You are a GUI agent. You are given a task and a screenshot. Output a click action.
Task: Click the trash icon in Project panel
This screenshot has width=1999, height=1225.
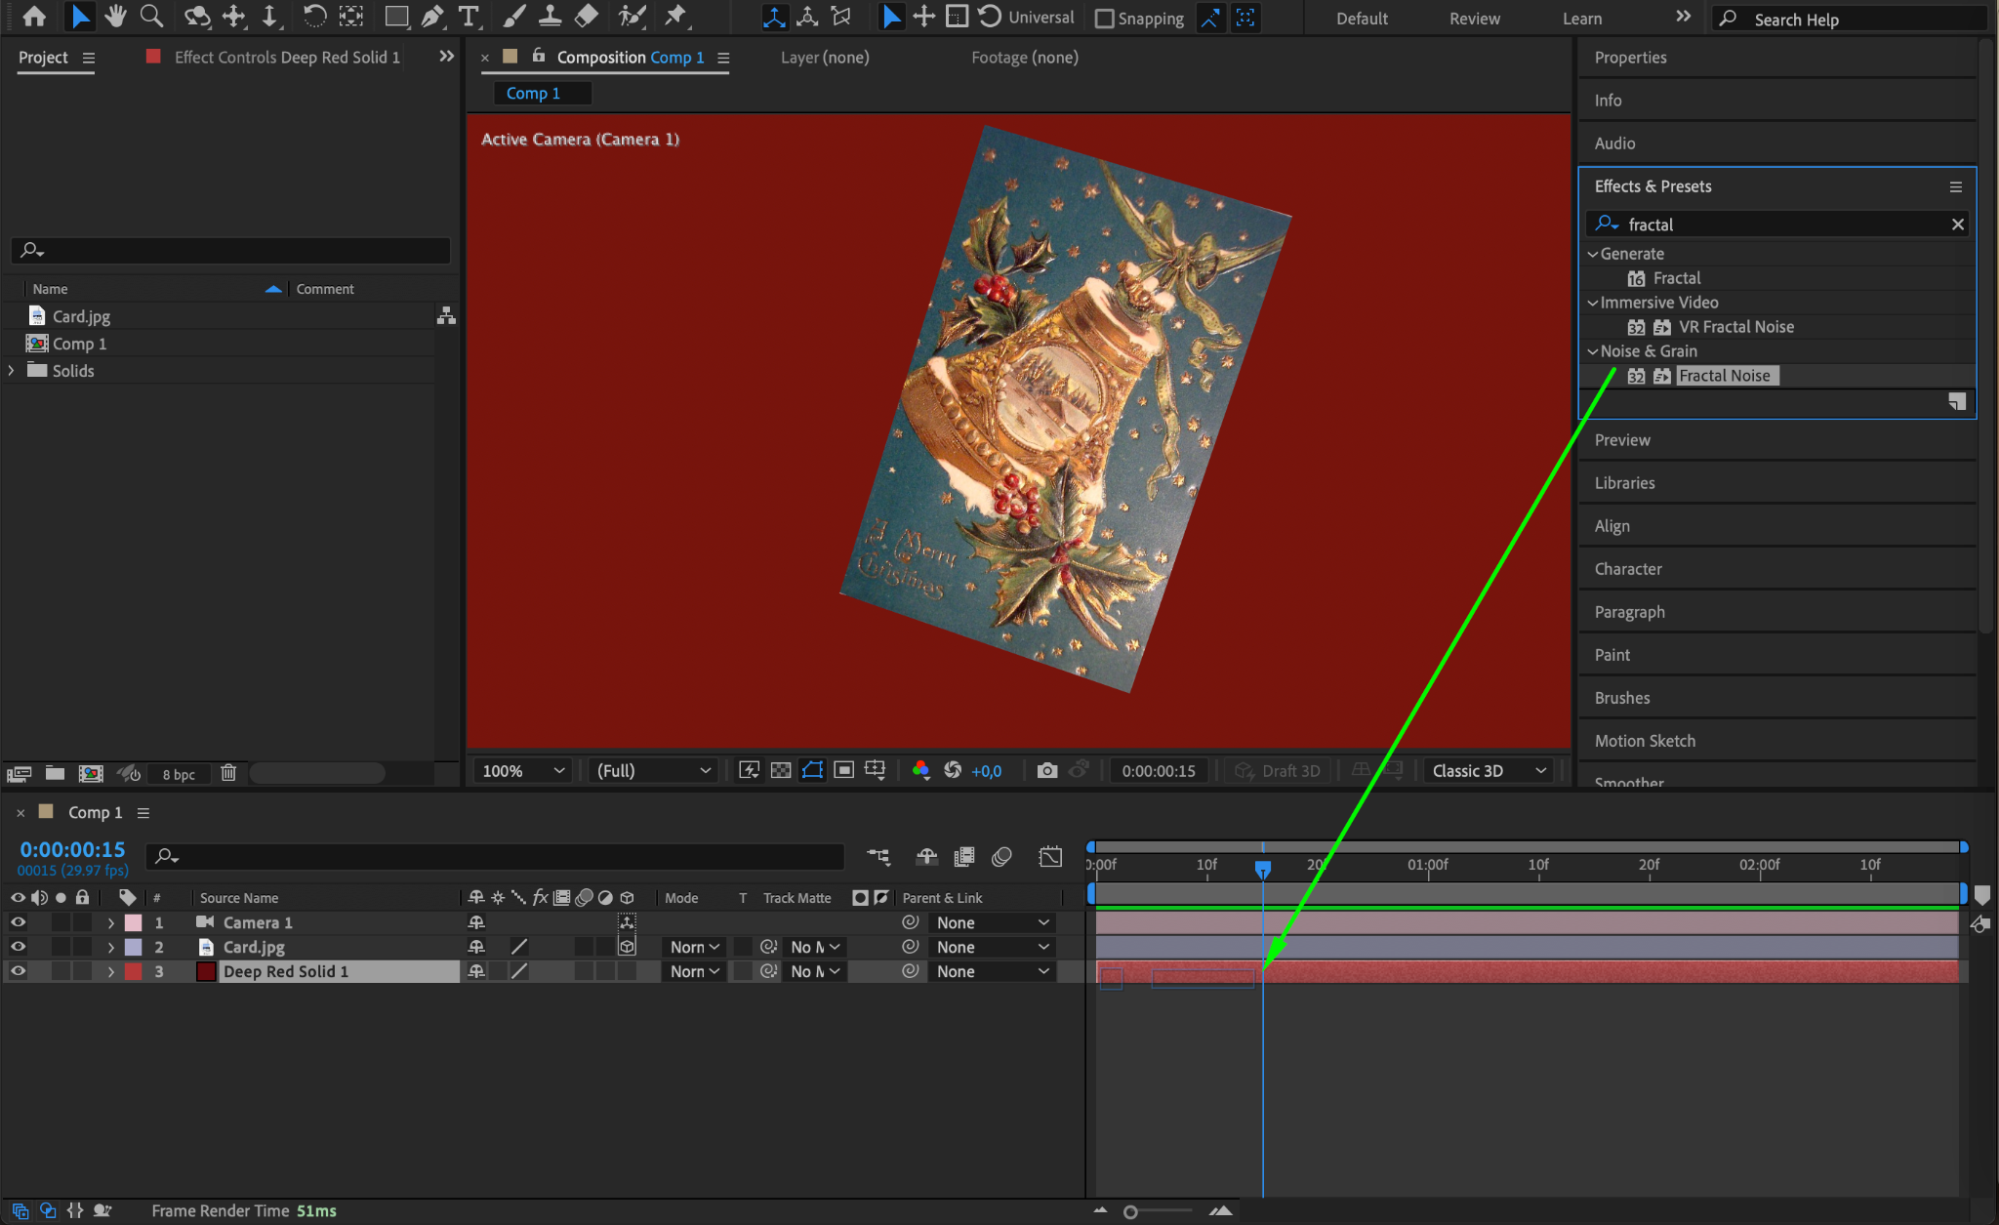[x=228, y=773]
